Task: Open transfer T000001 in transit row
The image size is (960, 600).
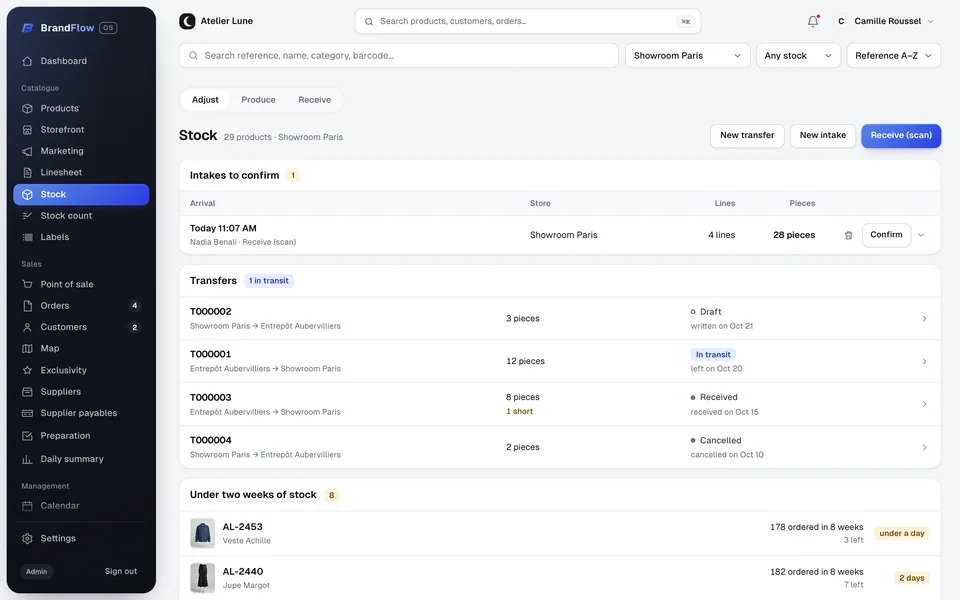Action: [560, 361]
